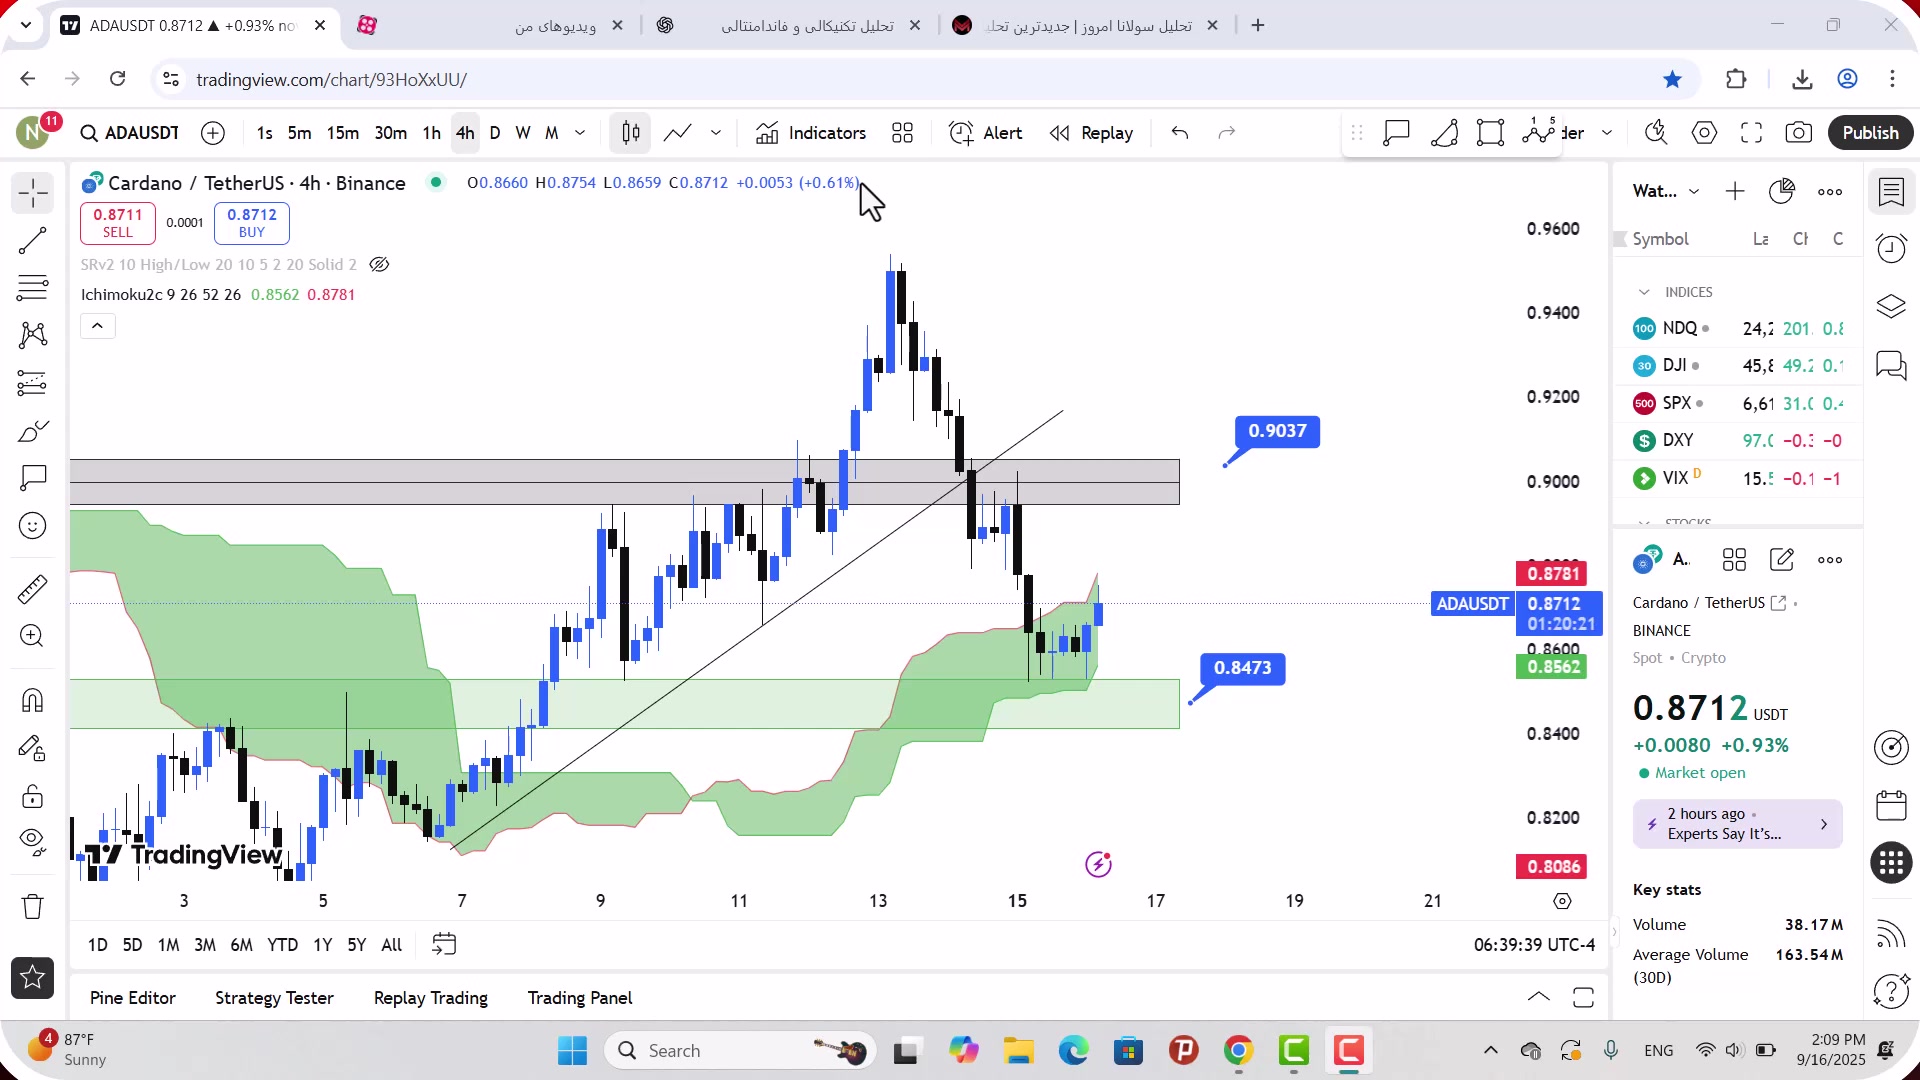Toggle lock all drawings
1920x1080 pixels.
33,796
